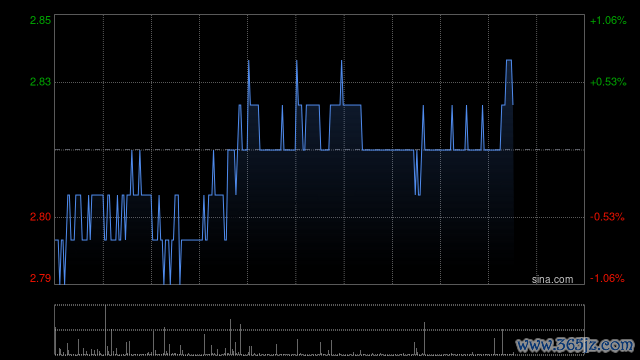Click the +1.06% percentage label
The width and height of the screenshot is (640, 360).
click(608, 20)
